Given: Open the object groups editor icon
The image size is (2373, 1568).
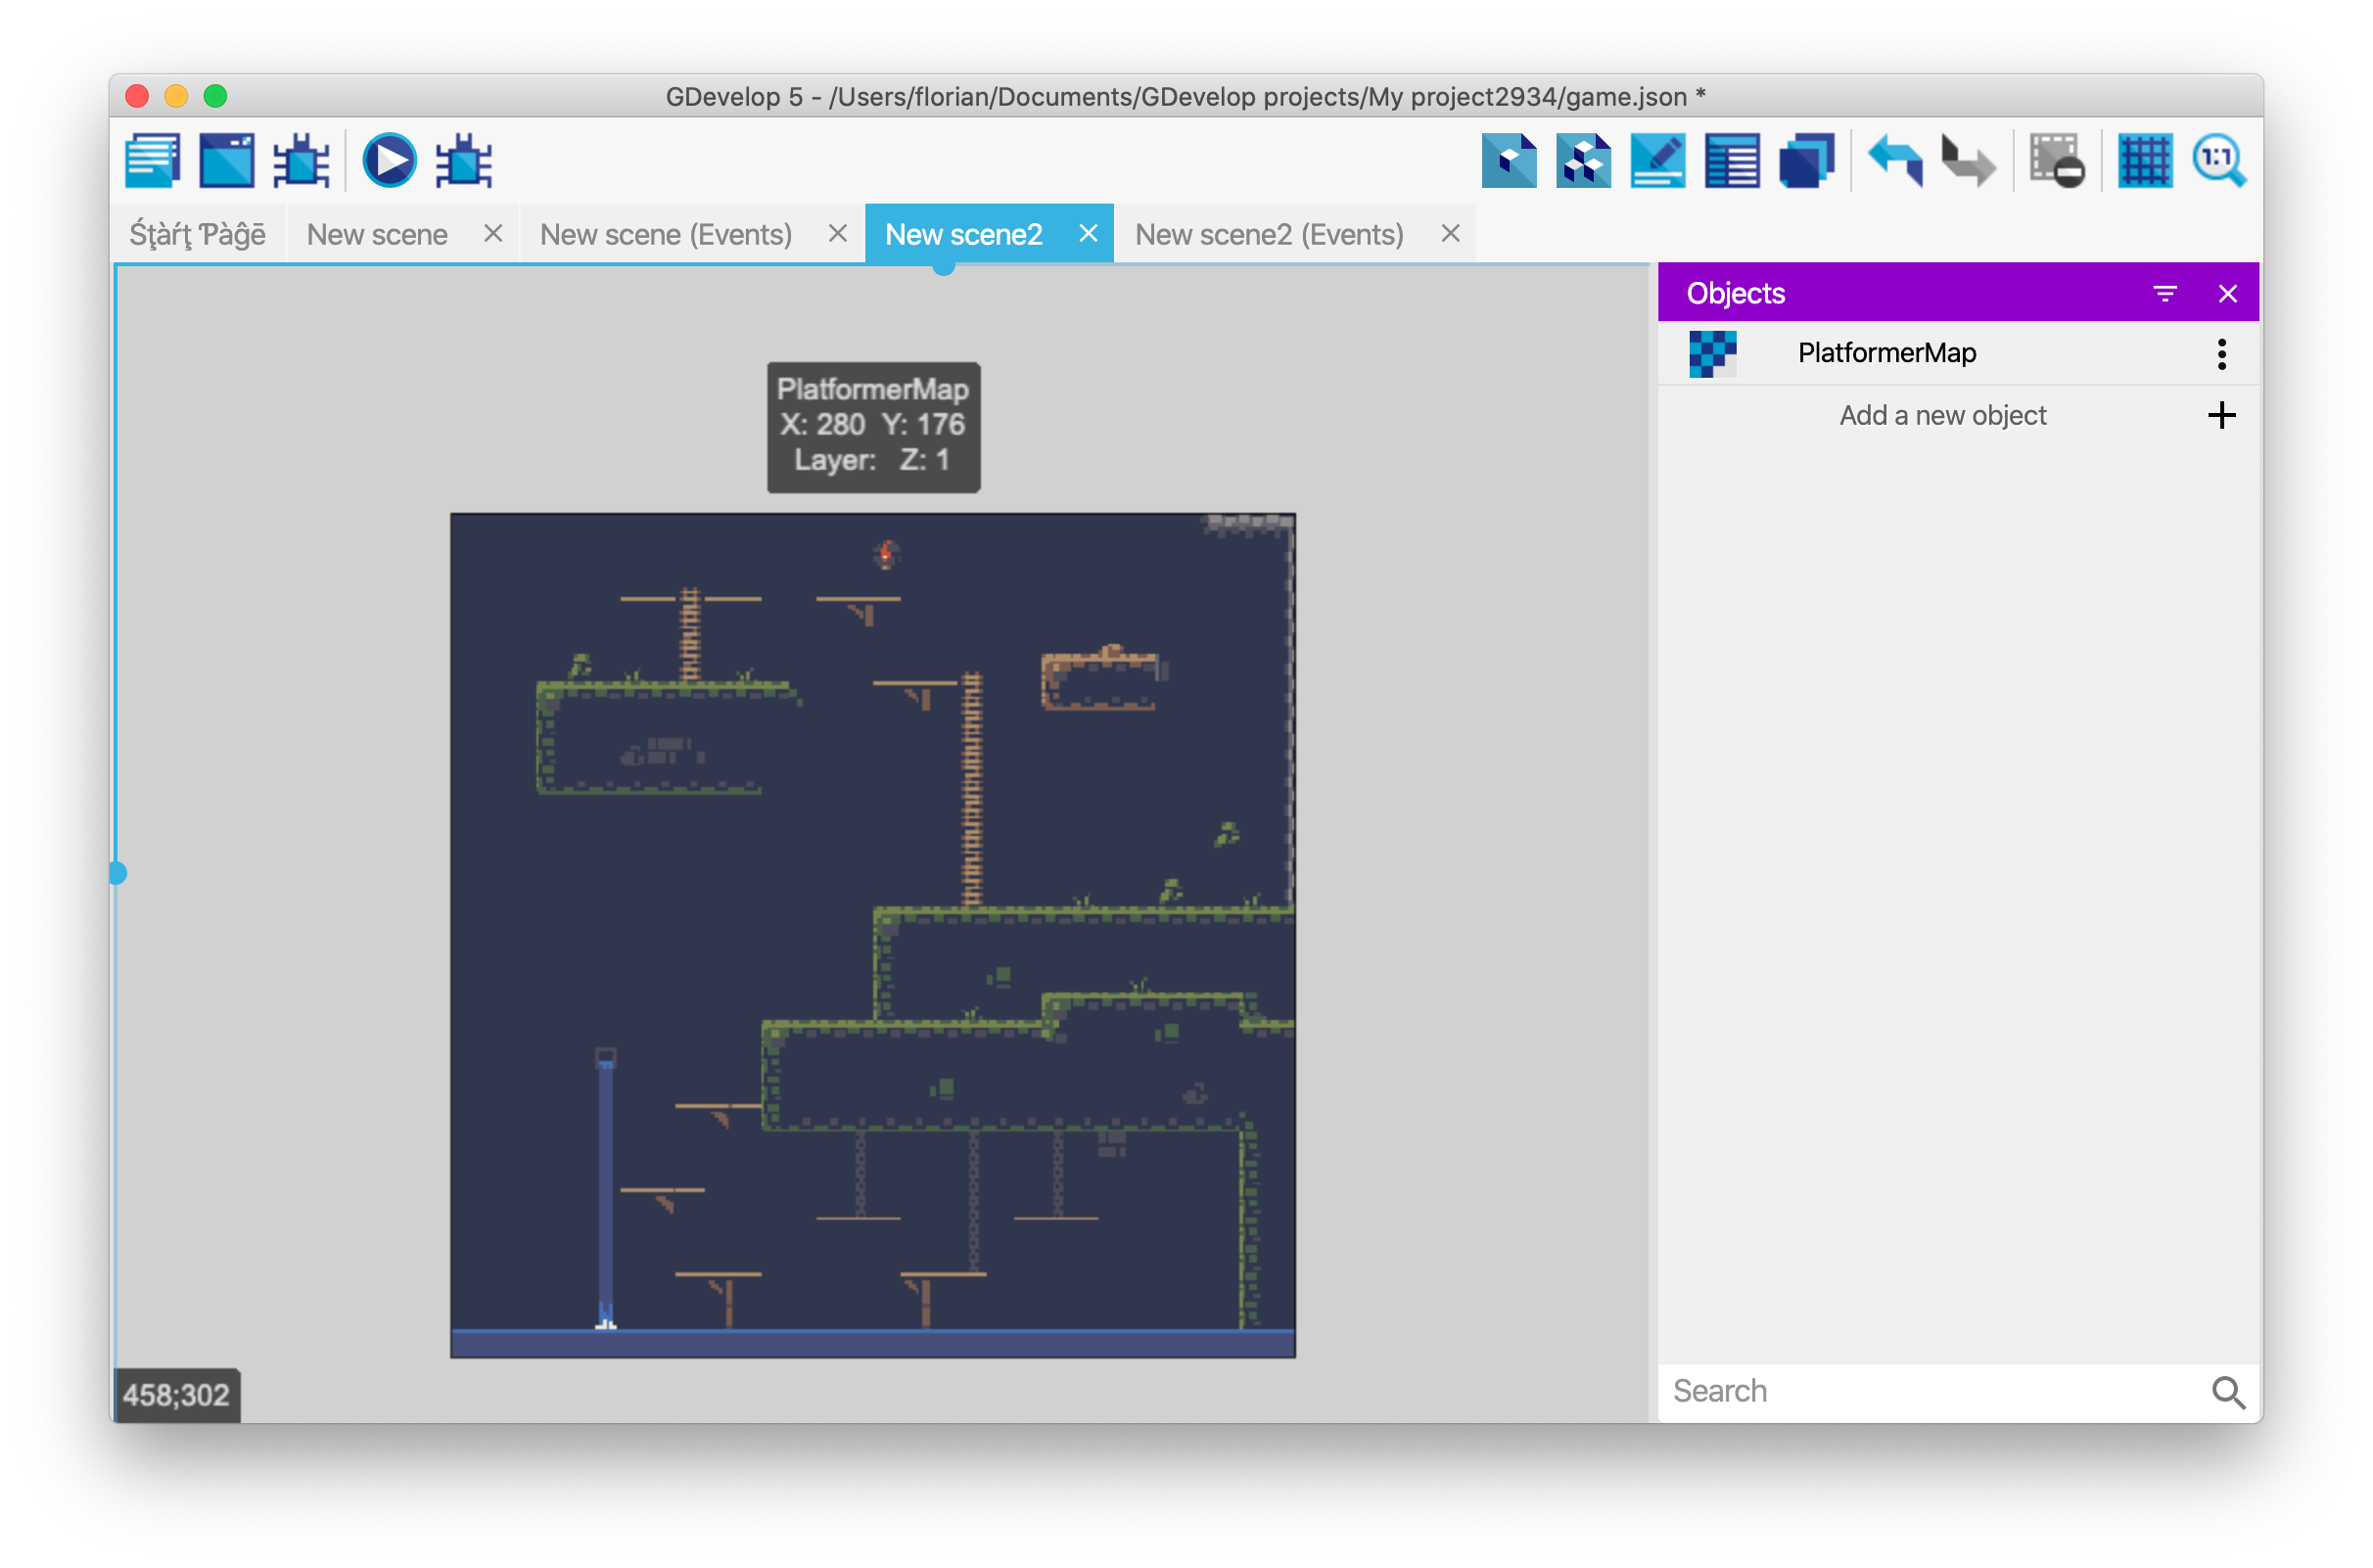Looking at the screenshot, I should (1583, 160).
